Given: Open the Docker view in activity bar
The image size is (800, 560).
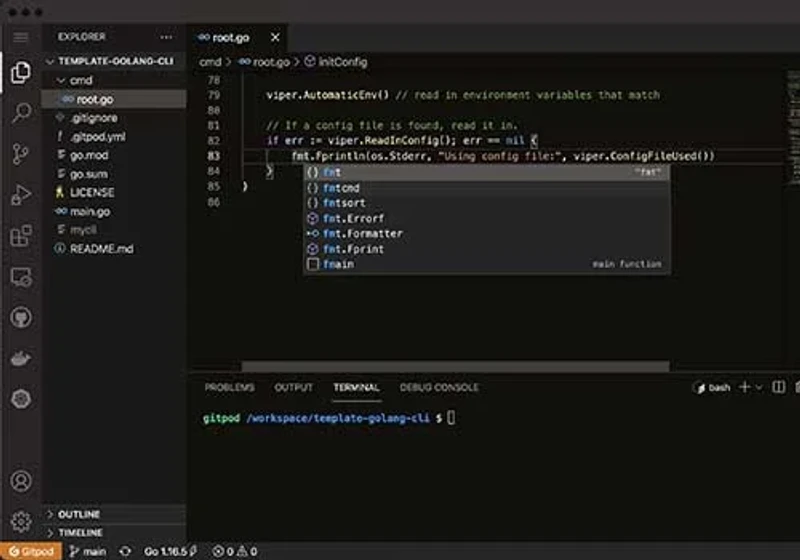Looking at the screenshot, I should pos(21,359).
